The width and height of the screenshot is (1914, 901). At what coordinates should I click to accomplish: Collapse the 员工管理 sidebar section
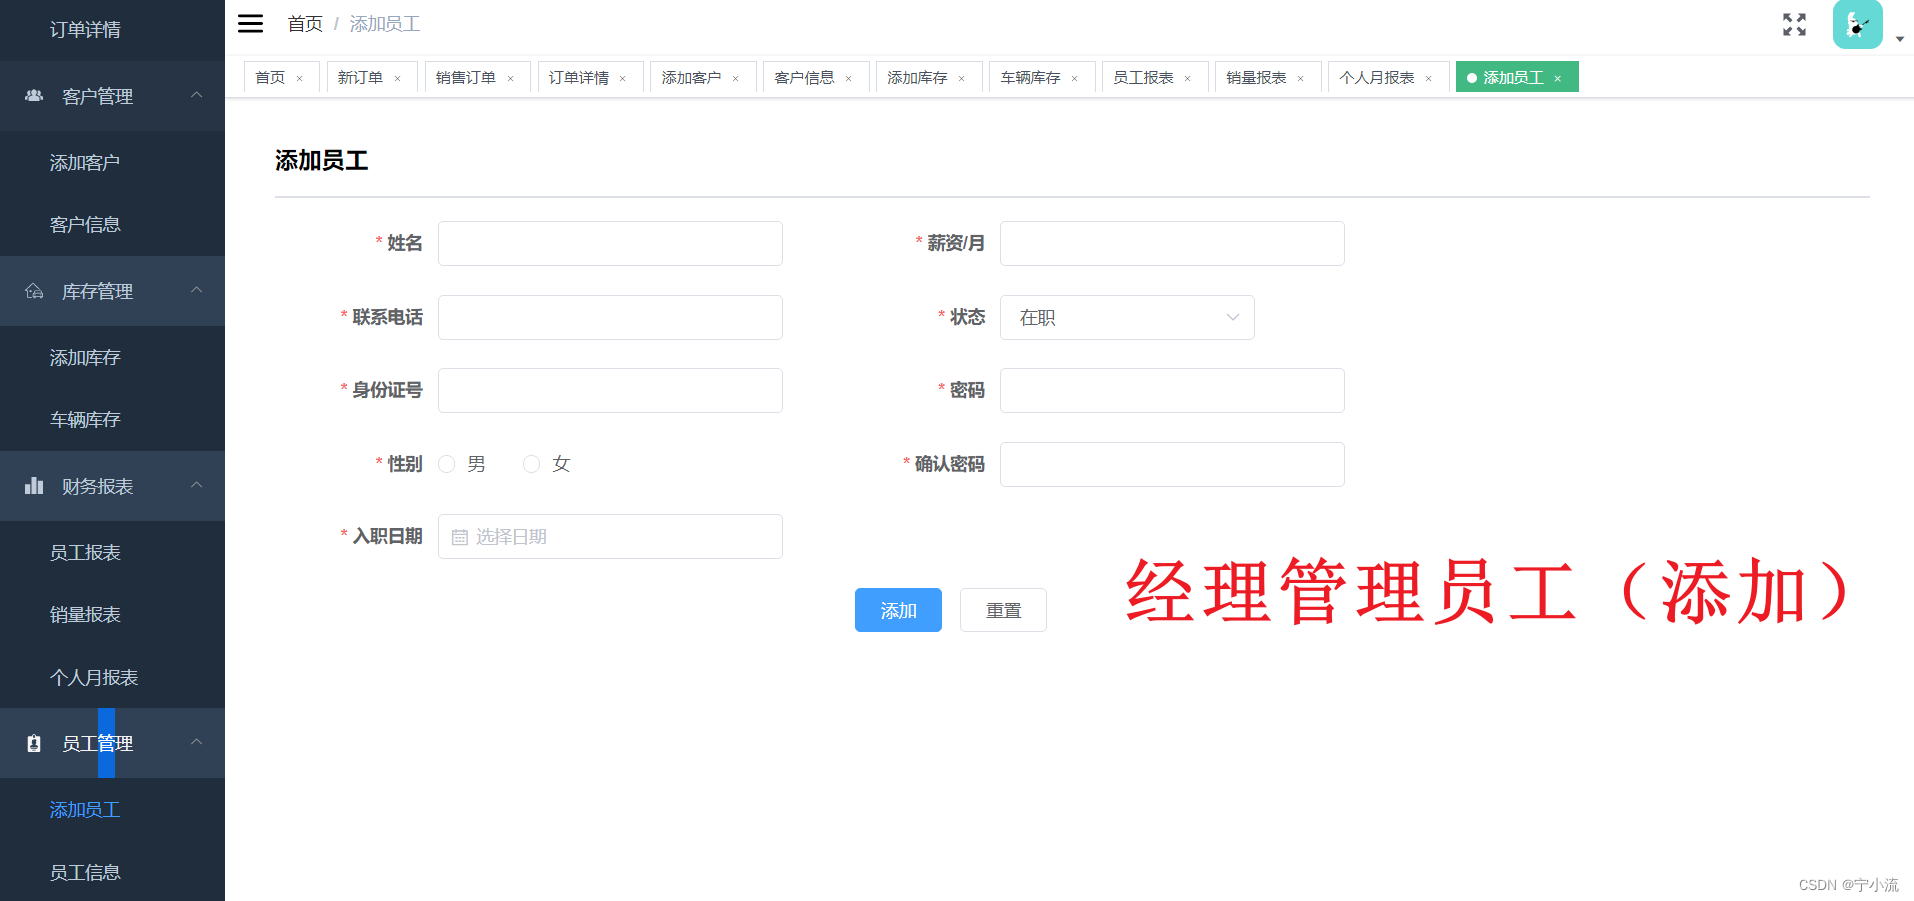coord(197,742)
